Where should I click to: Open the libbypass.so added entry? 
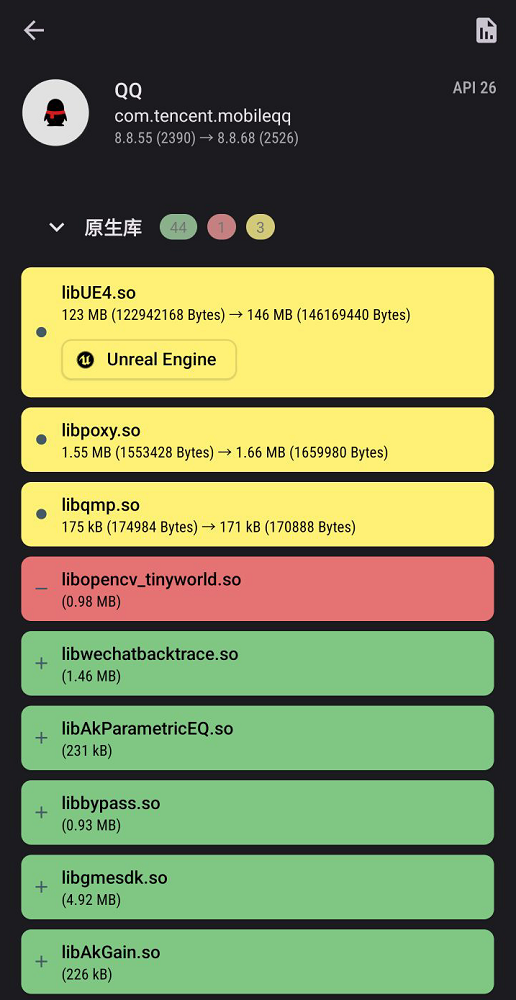click(x=258, y=812)
